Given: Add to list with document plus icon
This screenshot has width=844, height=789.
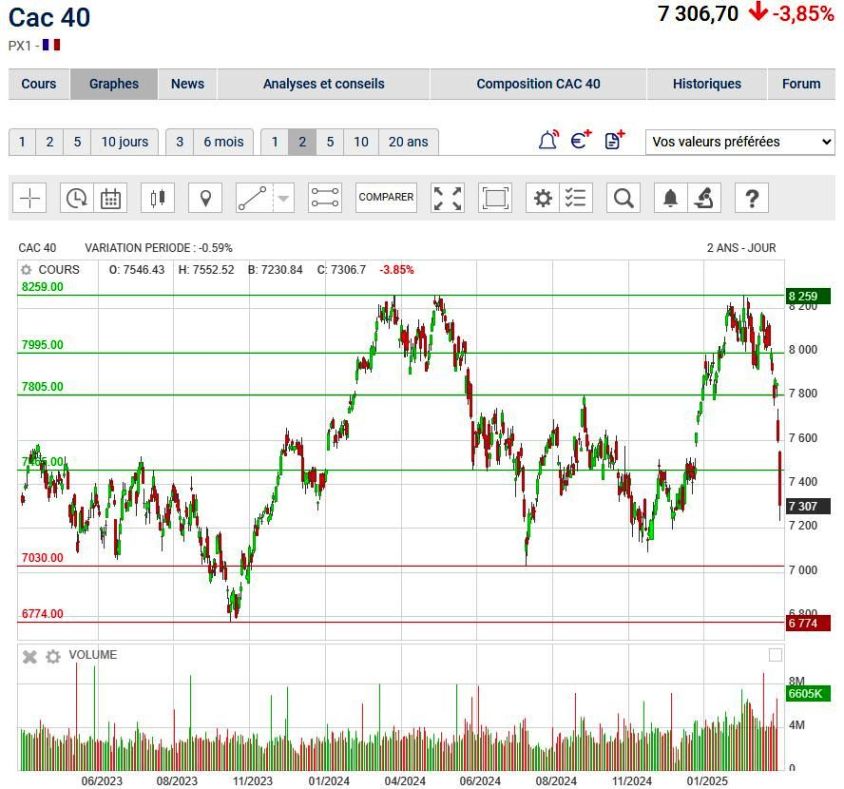Looking at the screenshot, I should tap(614, 140).
